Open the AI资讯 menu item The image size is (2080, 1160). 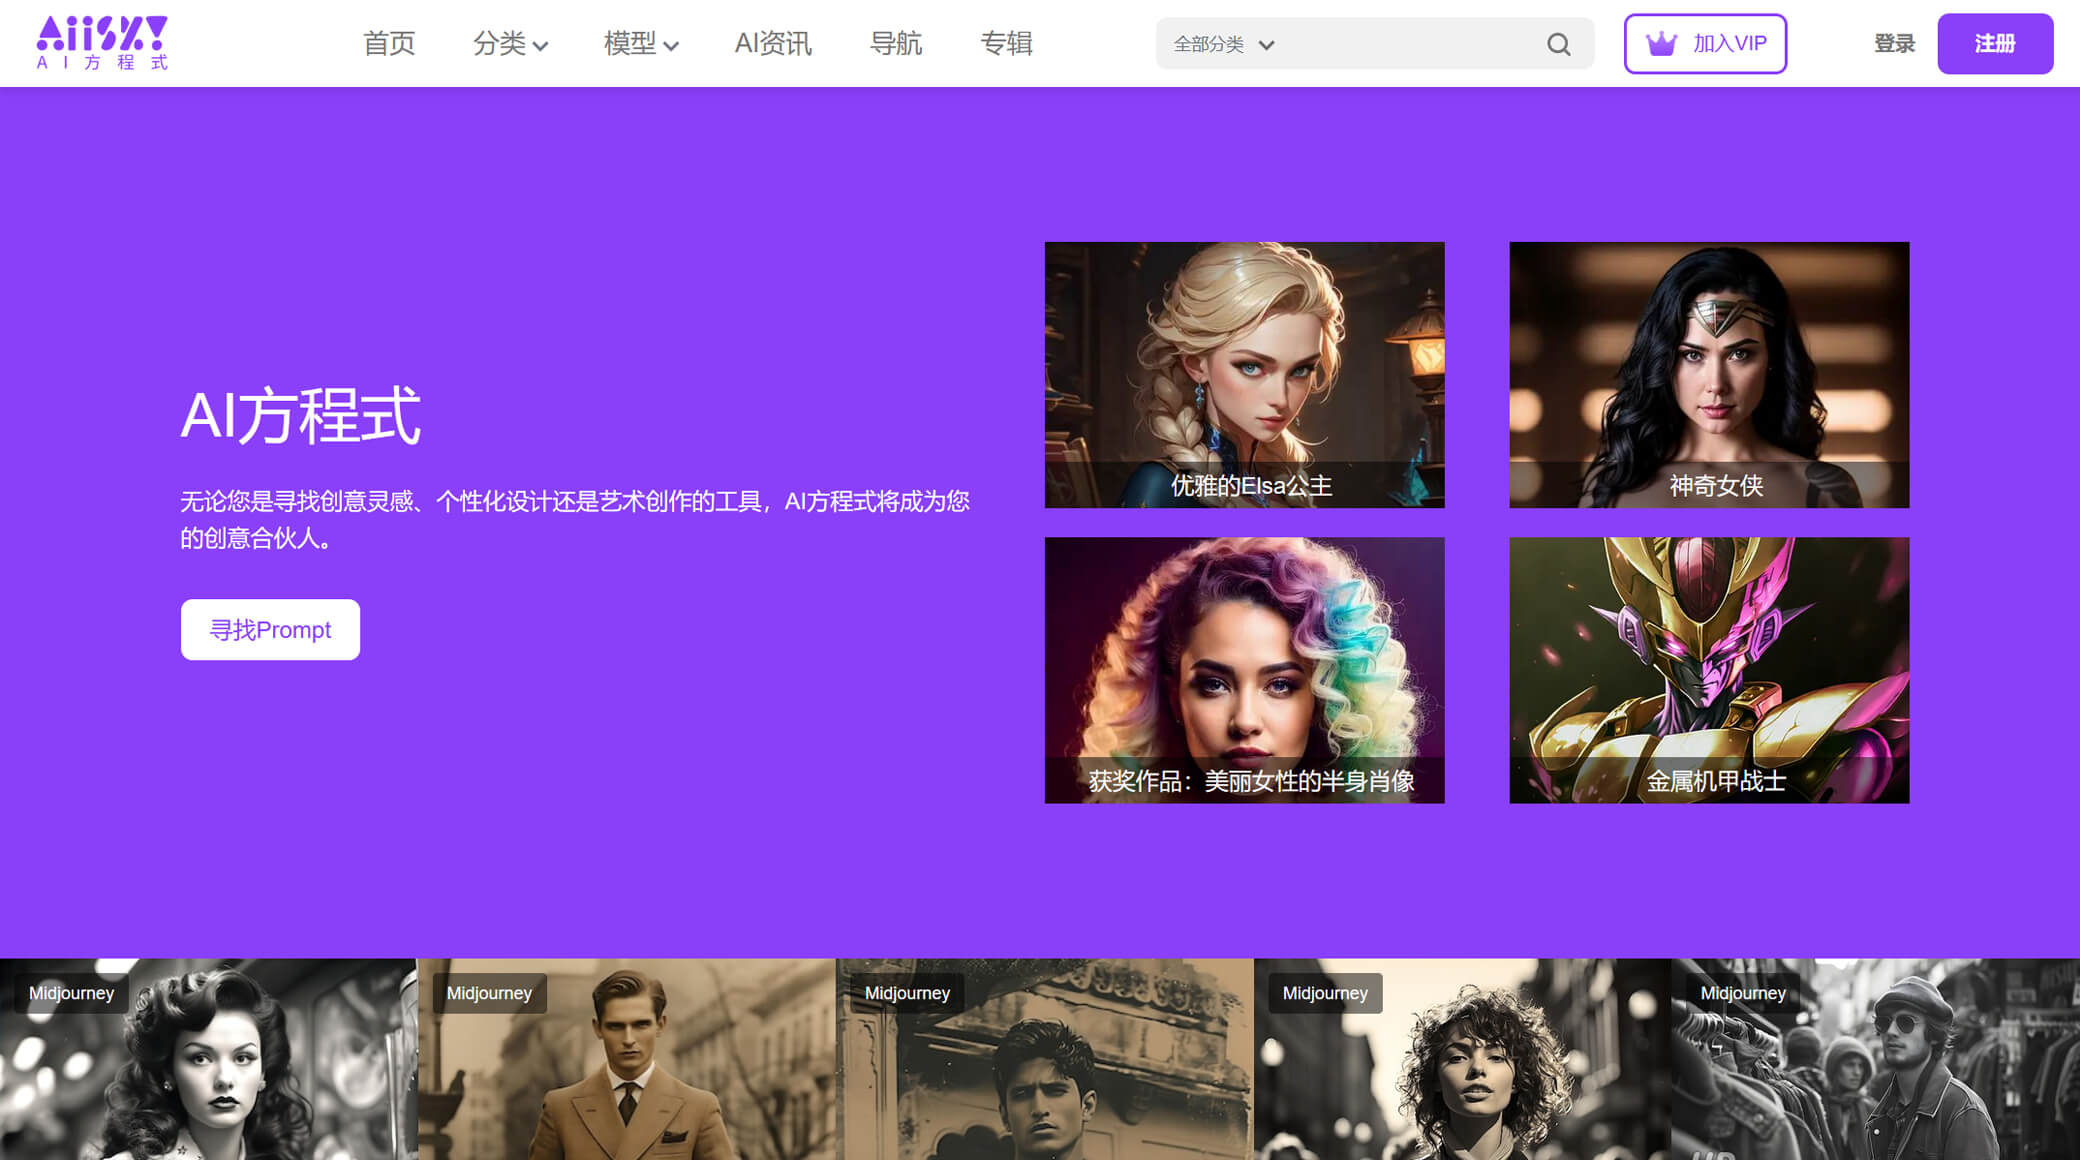click(x=773, y=43)
